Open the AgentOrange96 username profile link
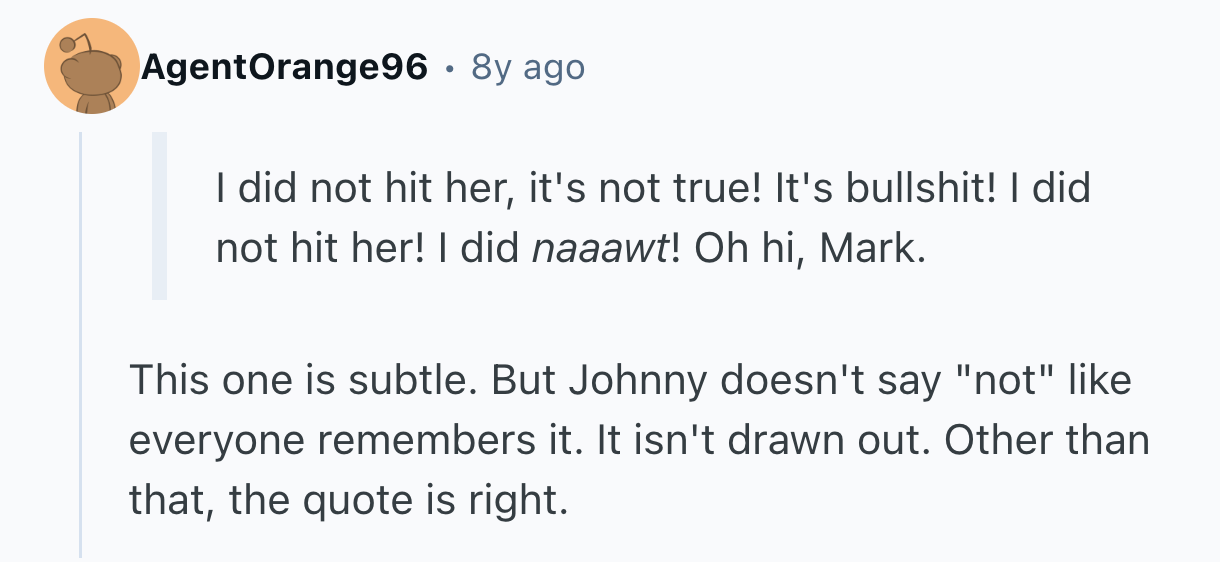This screenshot has height=562, width=1220. coord(284,68)
